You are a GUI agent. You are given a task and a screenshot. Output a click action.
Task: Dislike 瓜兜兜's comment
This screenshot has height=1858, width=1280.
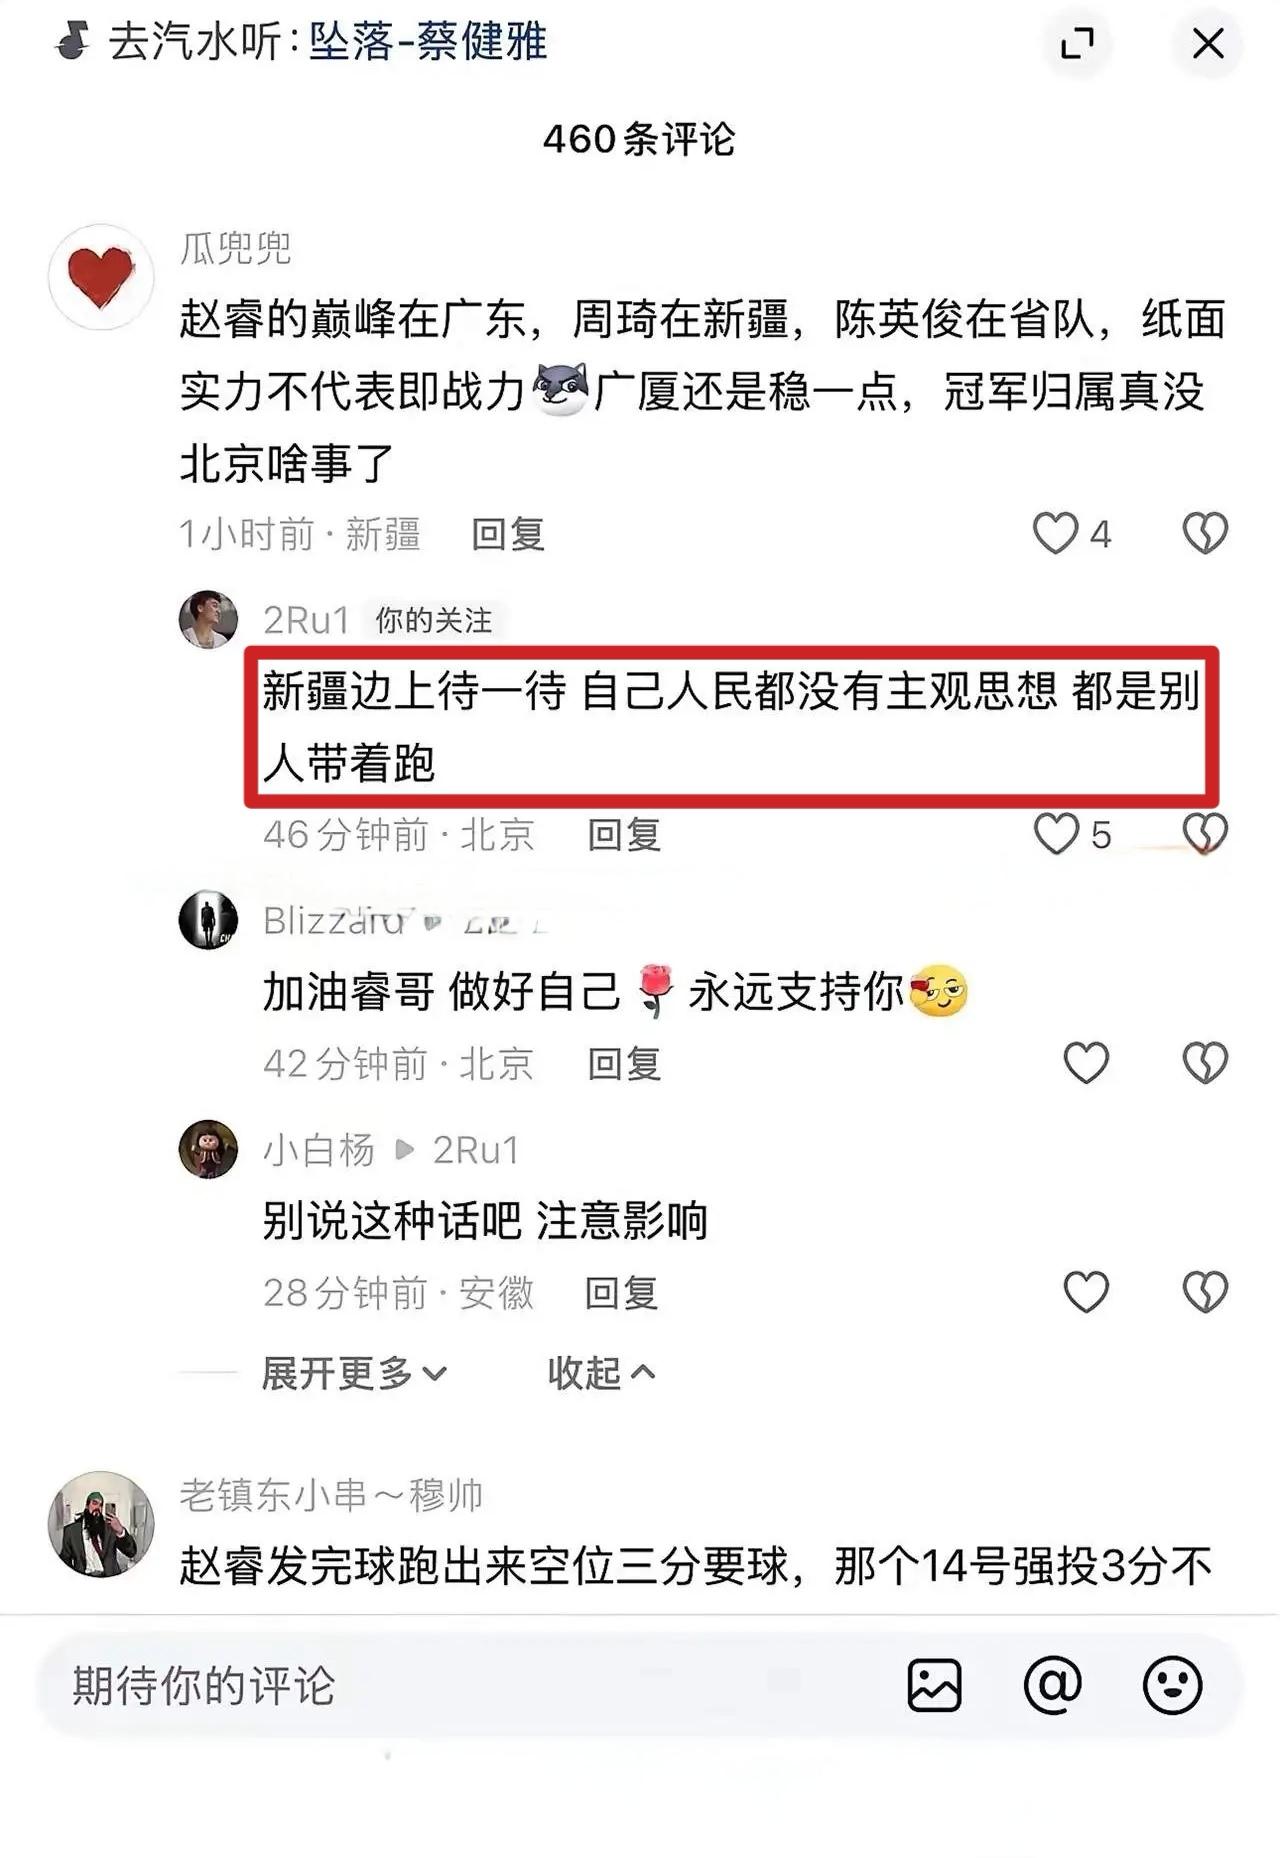click(x=1205, y=533)
